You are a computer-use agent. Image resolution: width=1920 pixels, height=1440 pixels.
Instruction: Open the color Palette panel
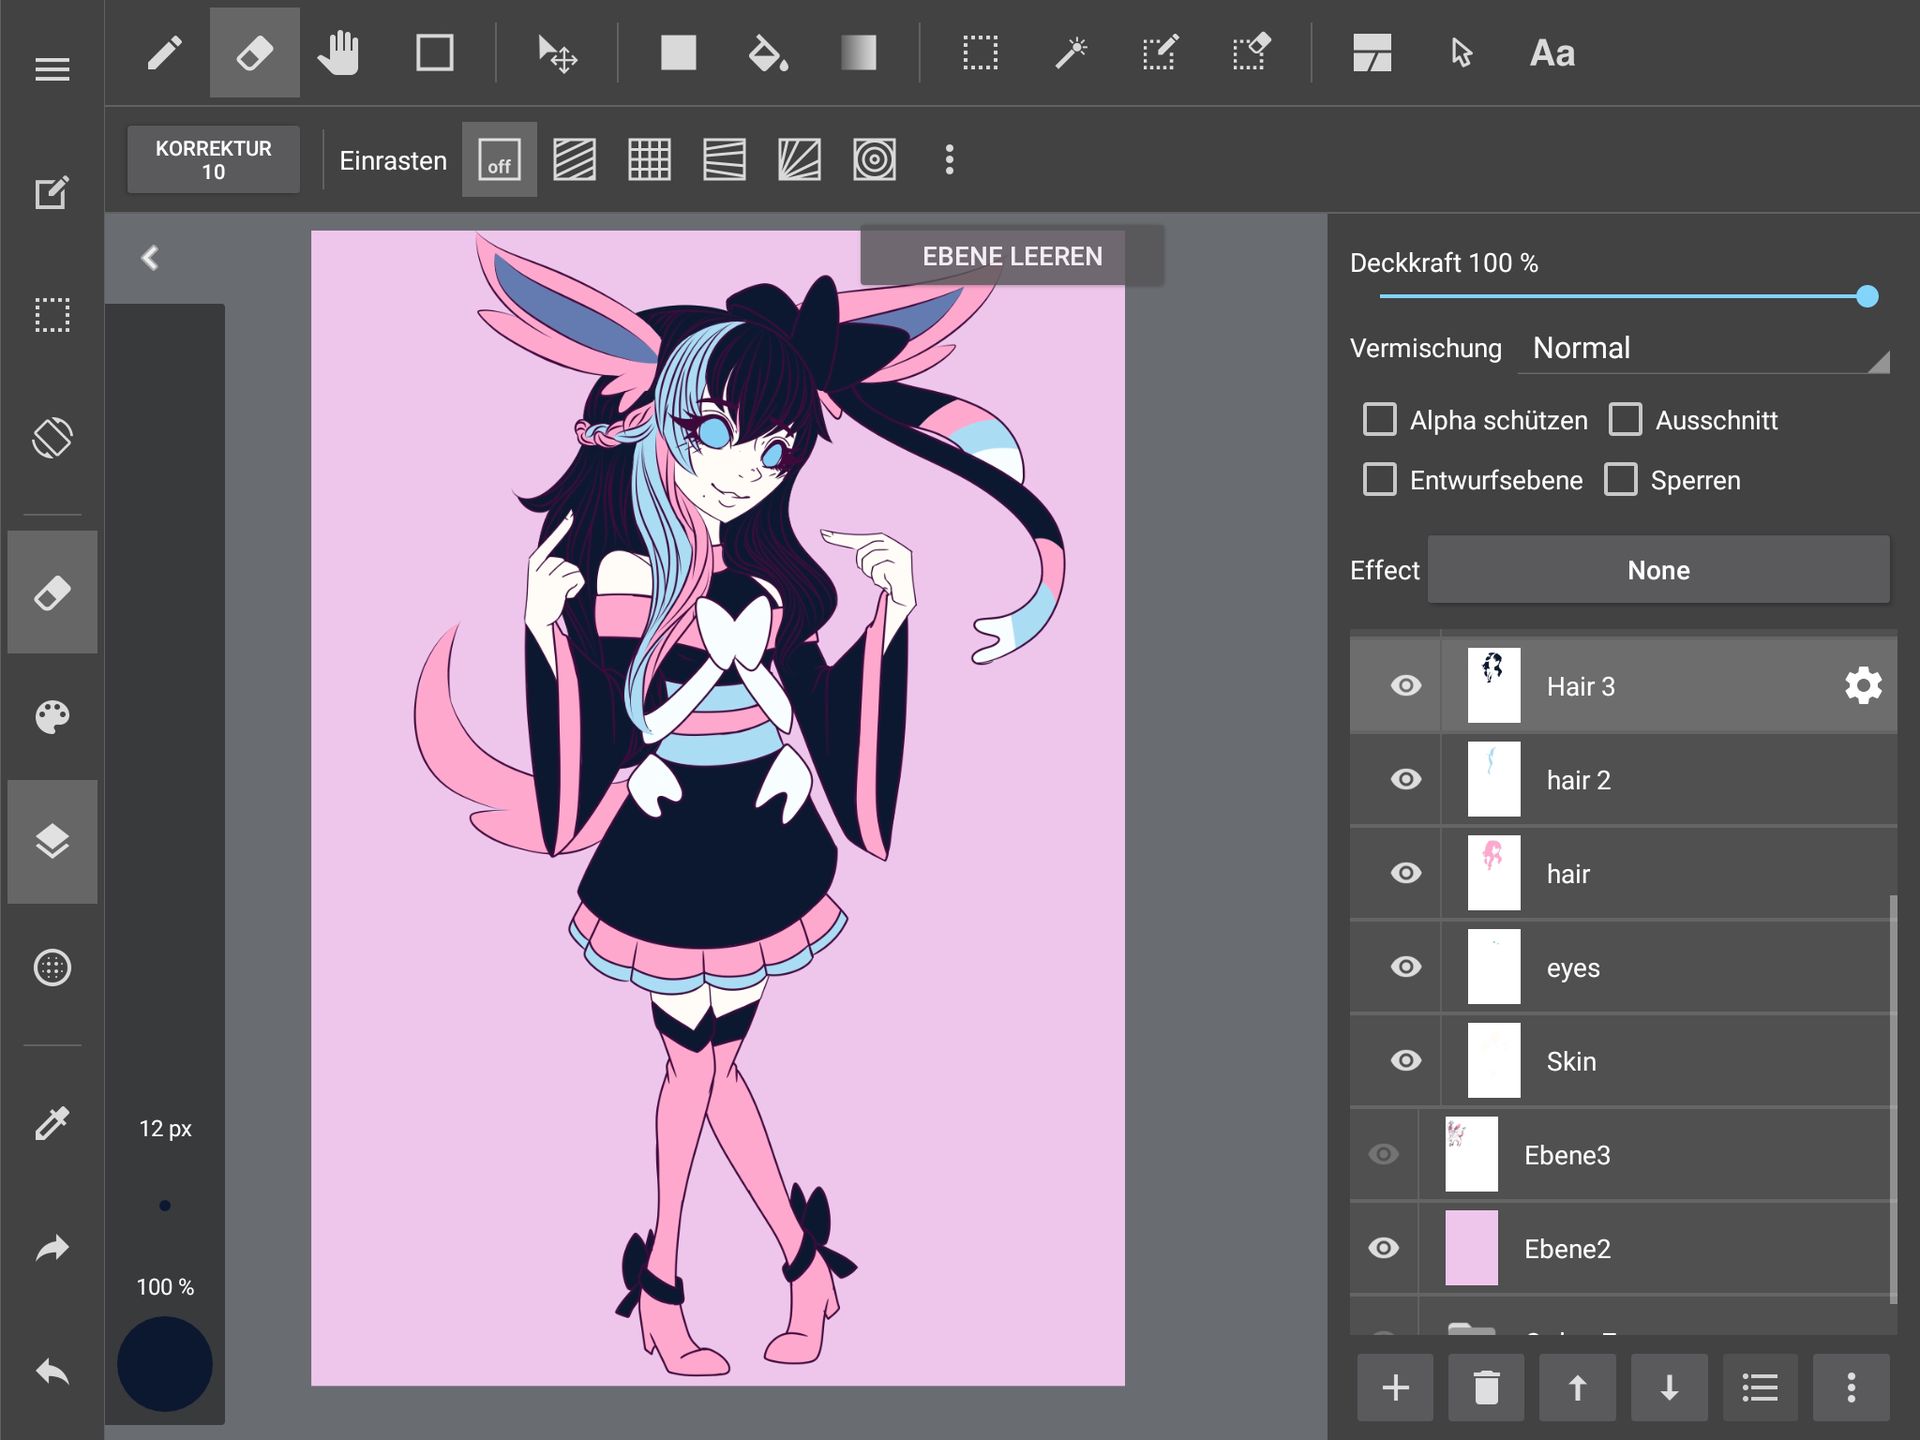[52, 717]
